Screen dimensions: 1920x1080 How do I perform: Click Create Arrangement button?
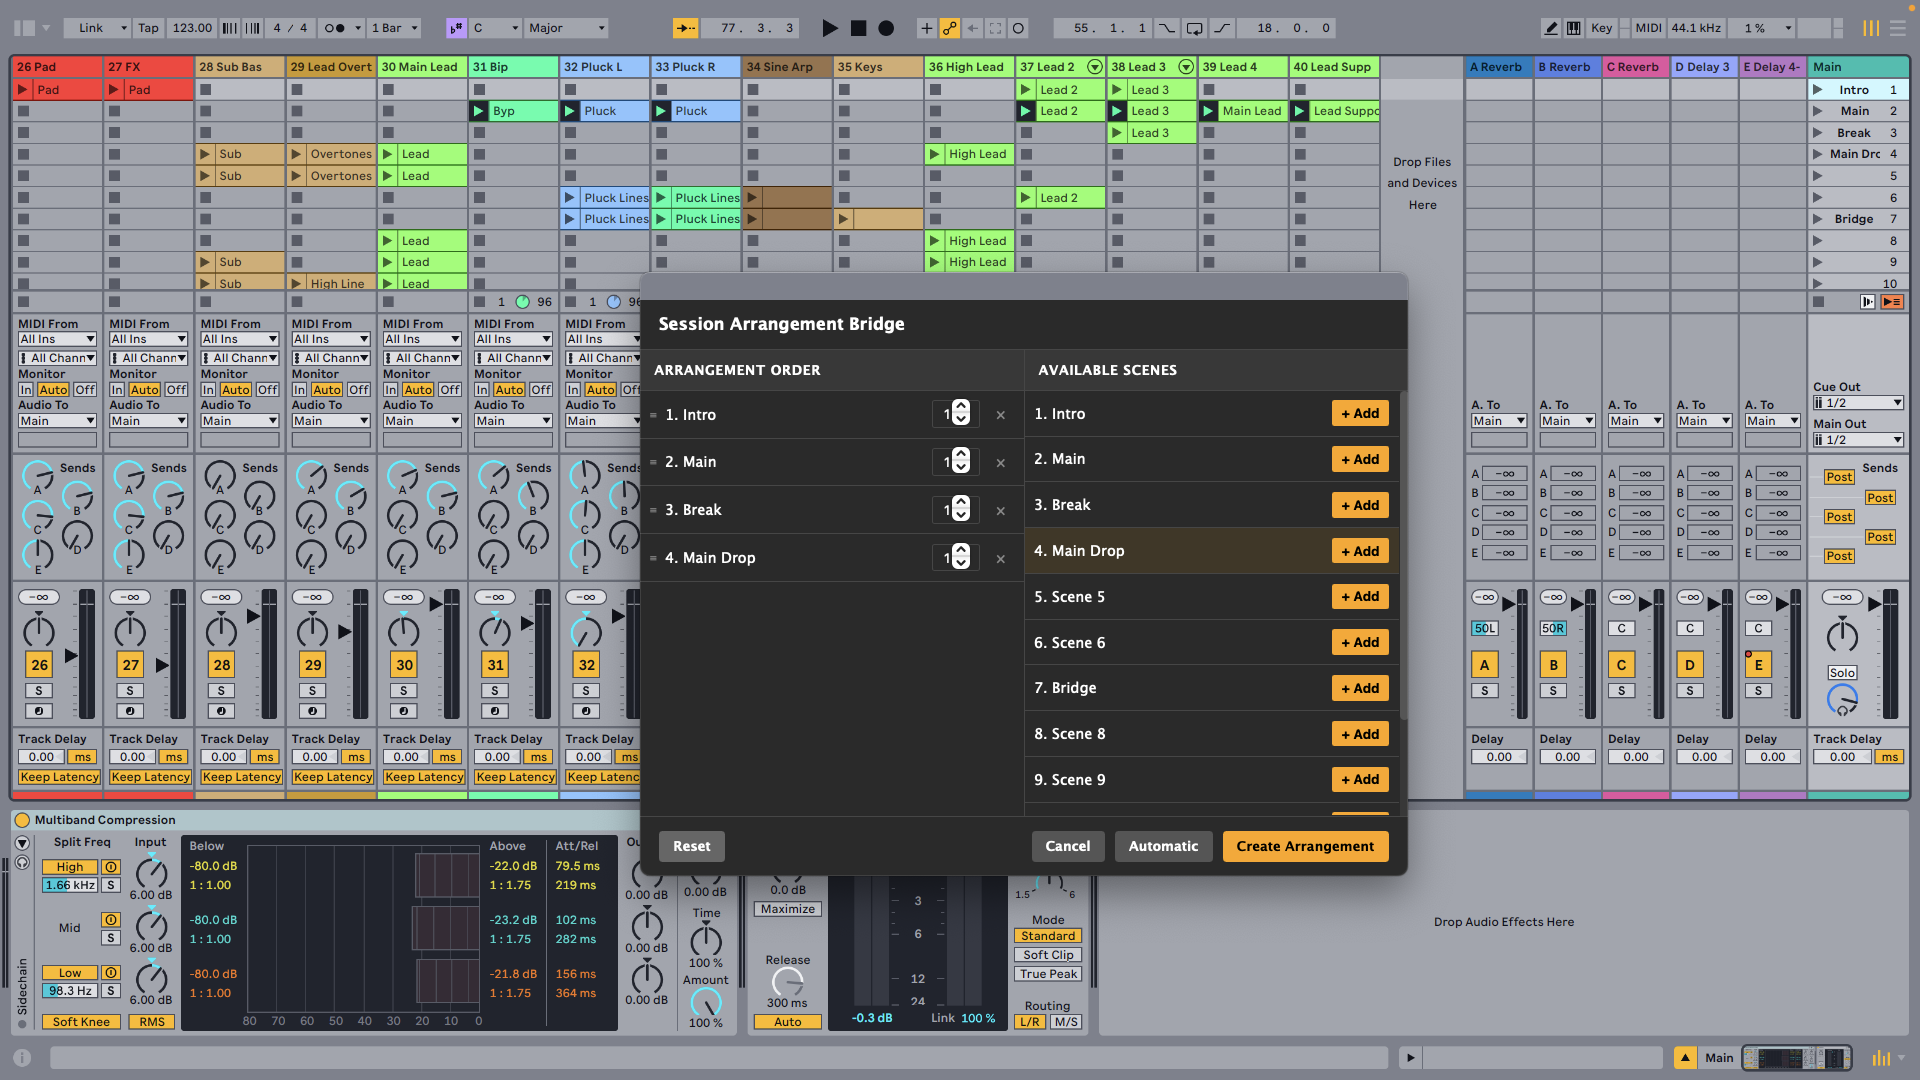(1305, 846)
